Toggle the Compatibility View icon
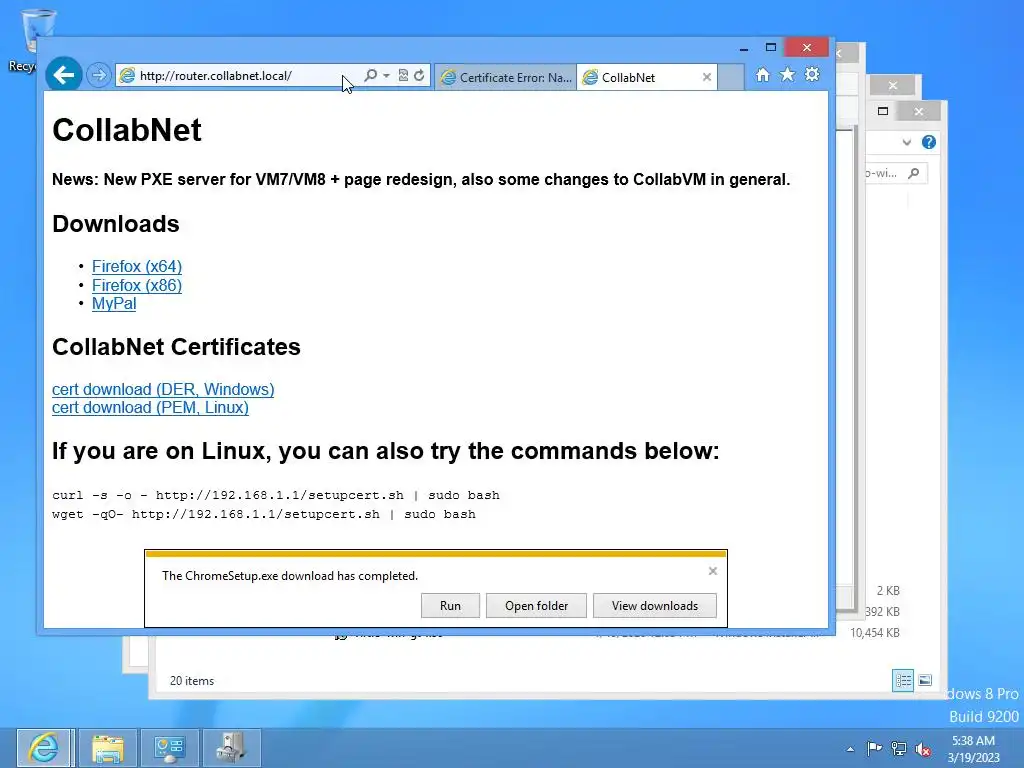Viewport: 1024px width, 768px height. [x=403, y=75]
